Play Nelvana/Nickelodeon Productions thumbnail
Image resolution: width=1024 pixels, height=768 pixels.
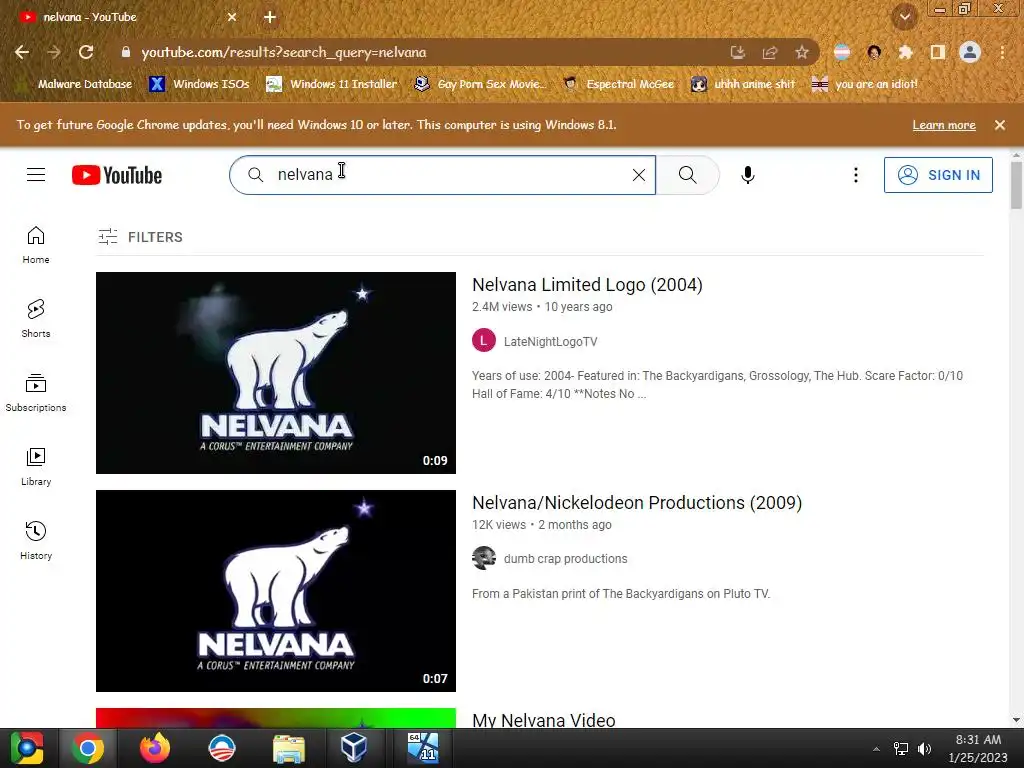point(276,591)
